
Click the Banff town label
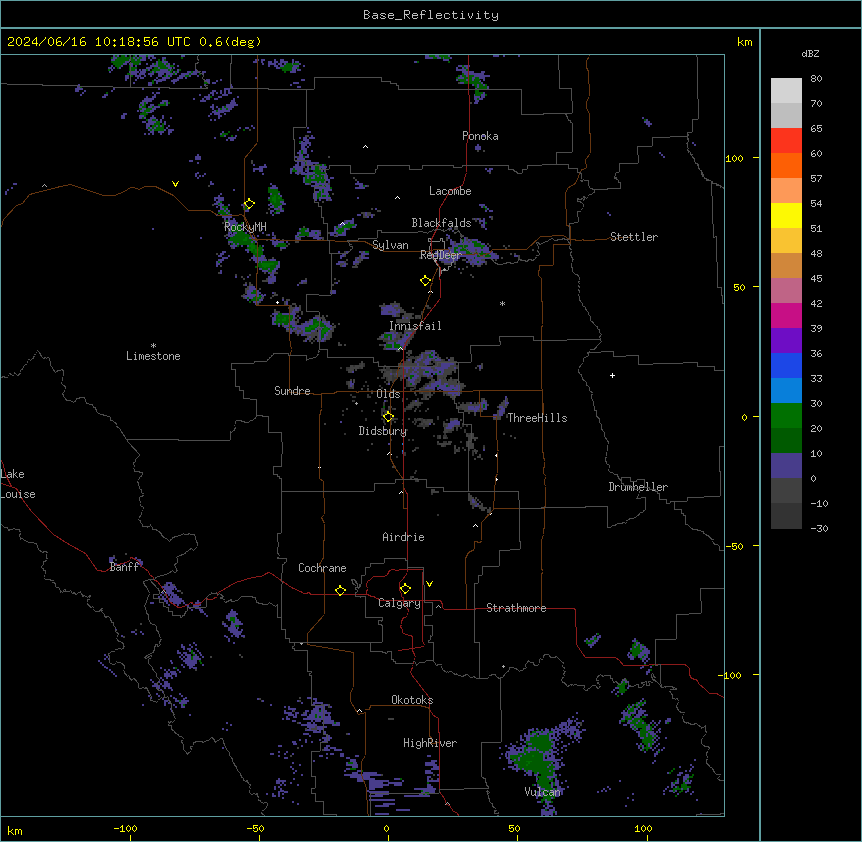tap(124, 567)
